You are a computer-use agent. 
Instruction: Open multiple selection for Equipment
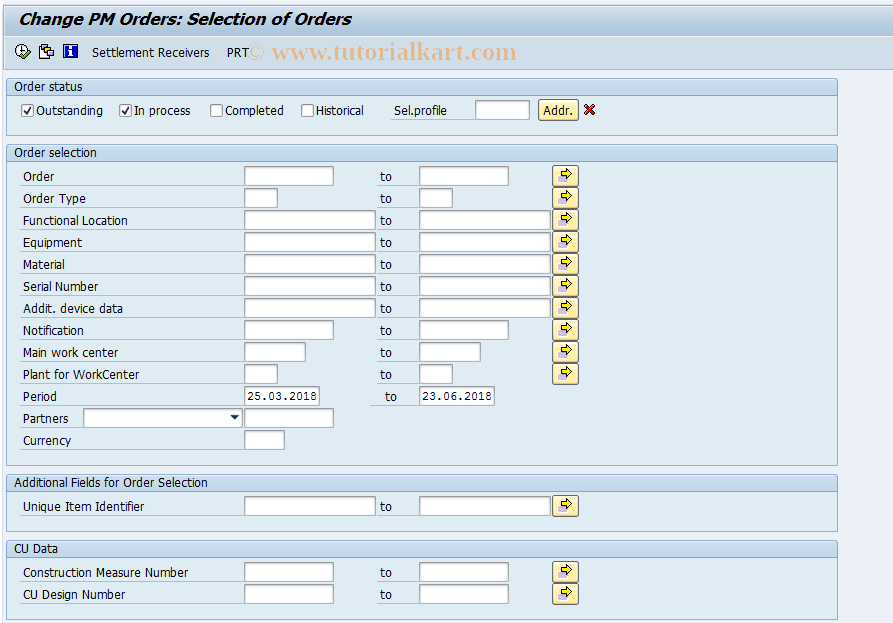coord(565,241)
